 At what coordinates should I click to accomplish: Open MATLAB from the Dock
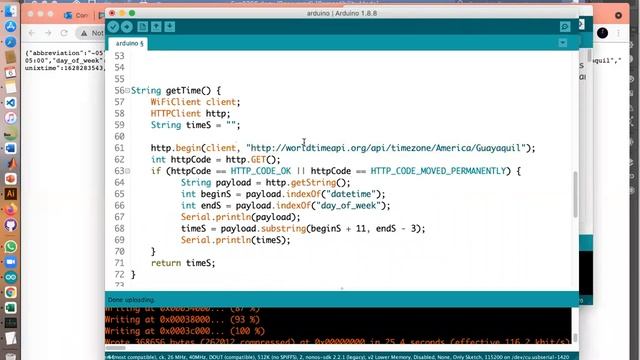[11, 164]
